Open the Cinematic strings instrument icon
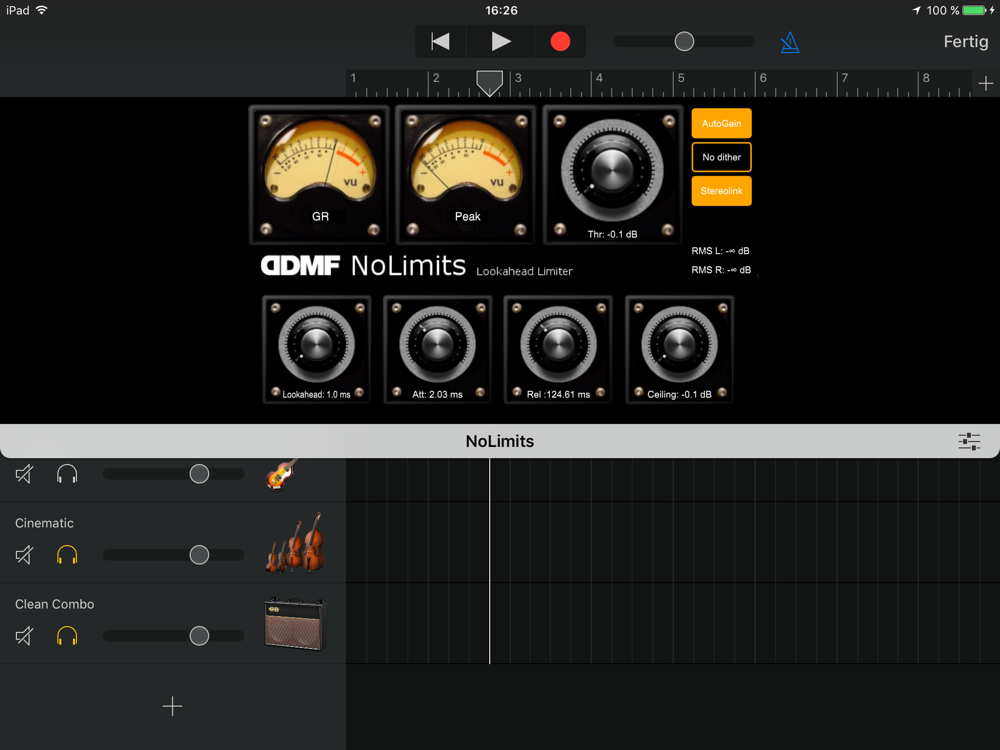 point(295,542)
